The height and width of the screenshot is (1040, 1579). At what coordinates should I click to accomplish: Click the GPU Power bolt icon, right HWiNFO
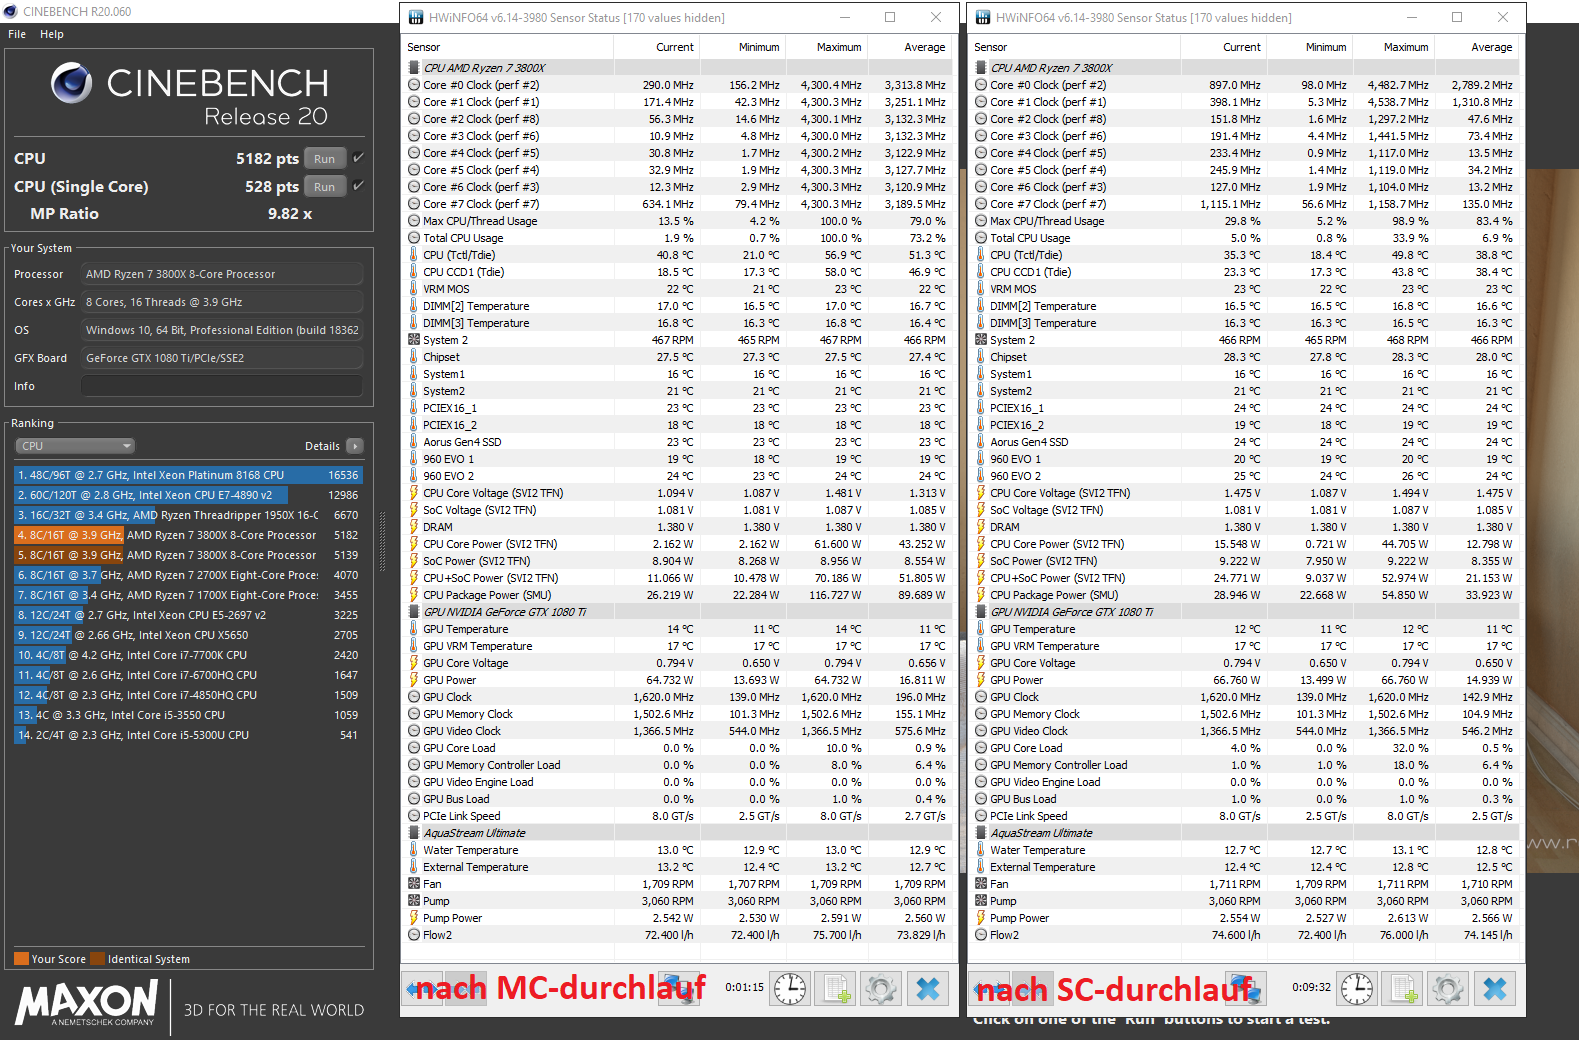coord(981,680)
